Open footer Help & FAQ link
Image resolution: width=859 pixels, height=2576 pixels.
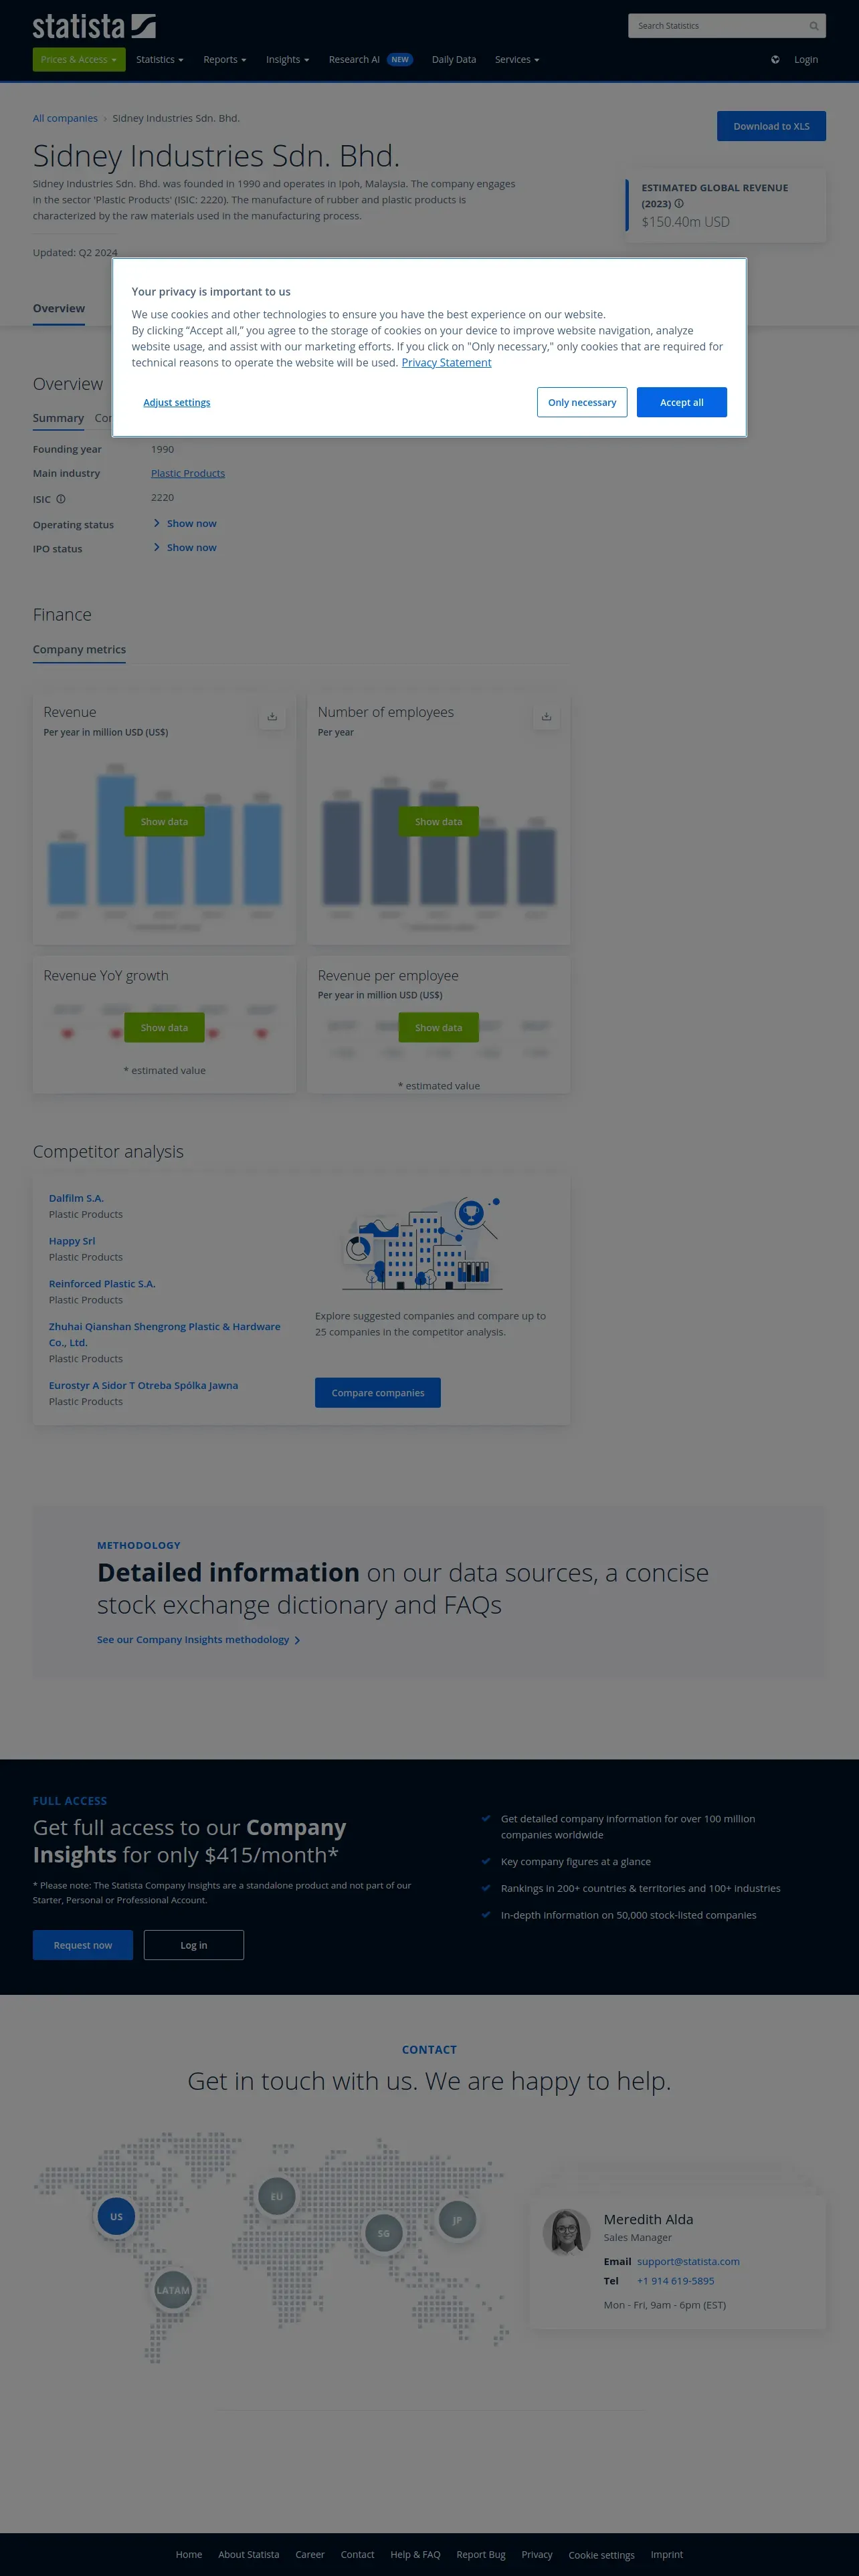point(415,2555)
